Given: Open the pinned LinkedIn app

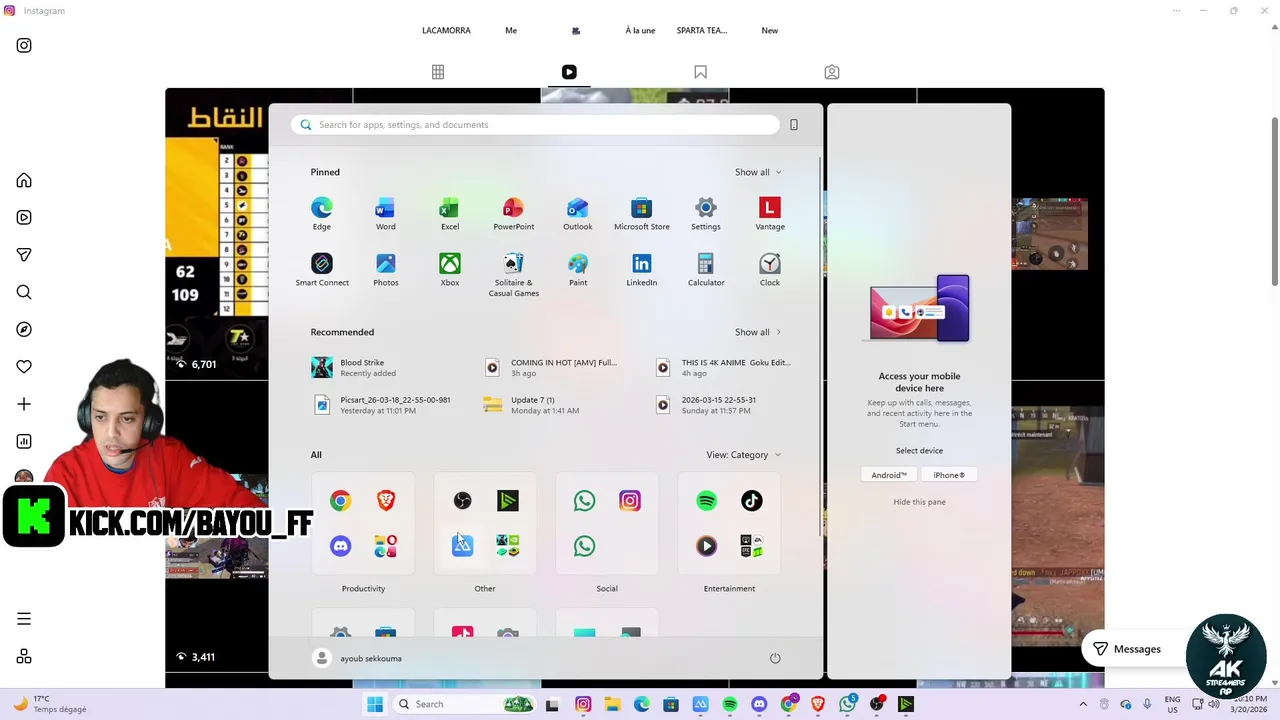Looking at the screenshot, I should click(641, 270).
